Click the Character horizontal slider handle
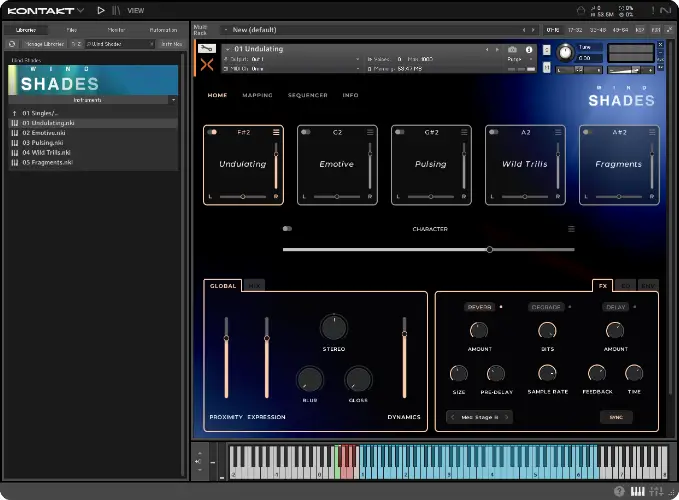This screenshot has width=679, height=500. pyautogui.click(x=489, y=249)
